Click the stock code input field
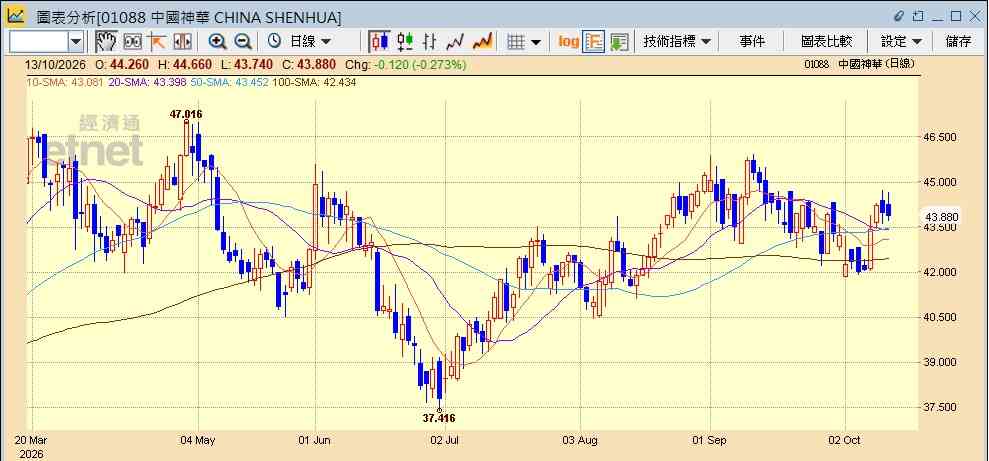This screenshot has width=989, height=461. (38, 42)
